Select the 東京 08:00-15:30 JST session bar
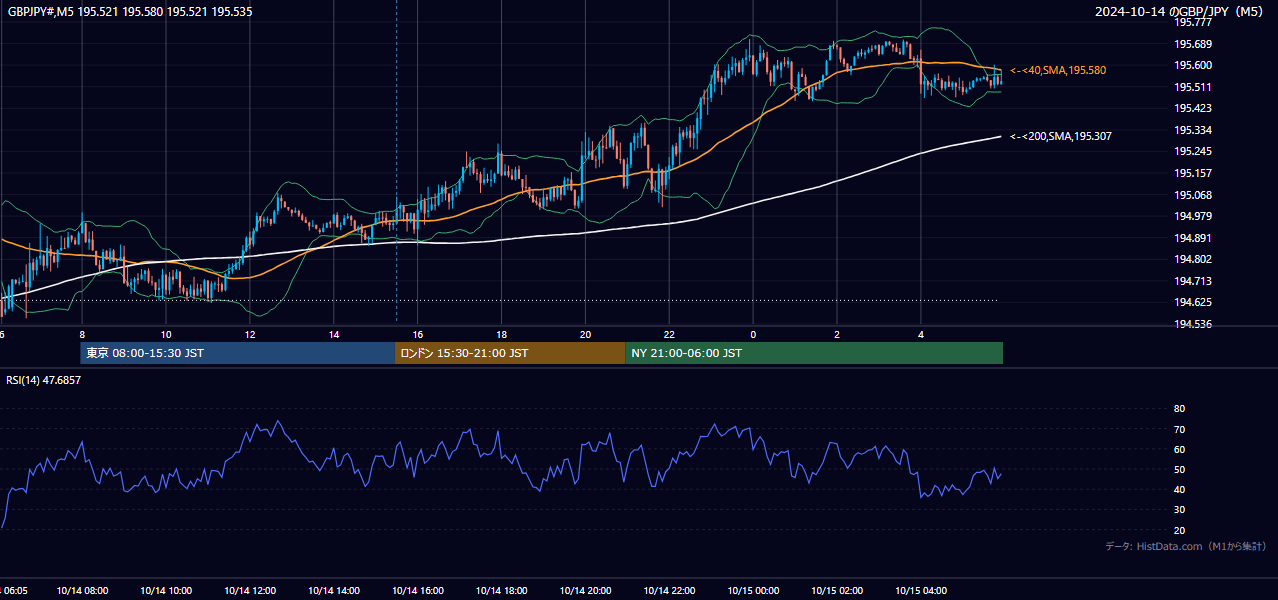The width and height of the screenshot is (1278, 600). (x=238, y=353)
